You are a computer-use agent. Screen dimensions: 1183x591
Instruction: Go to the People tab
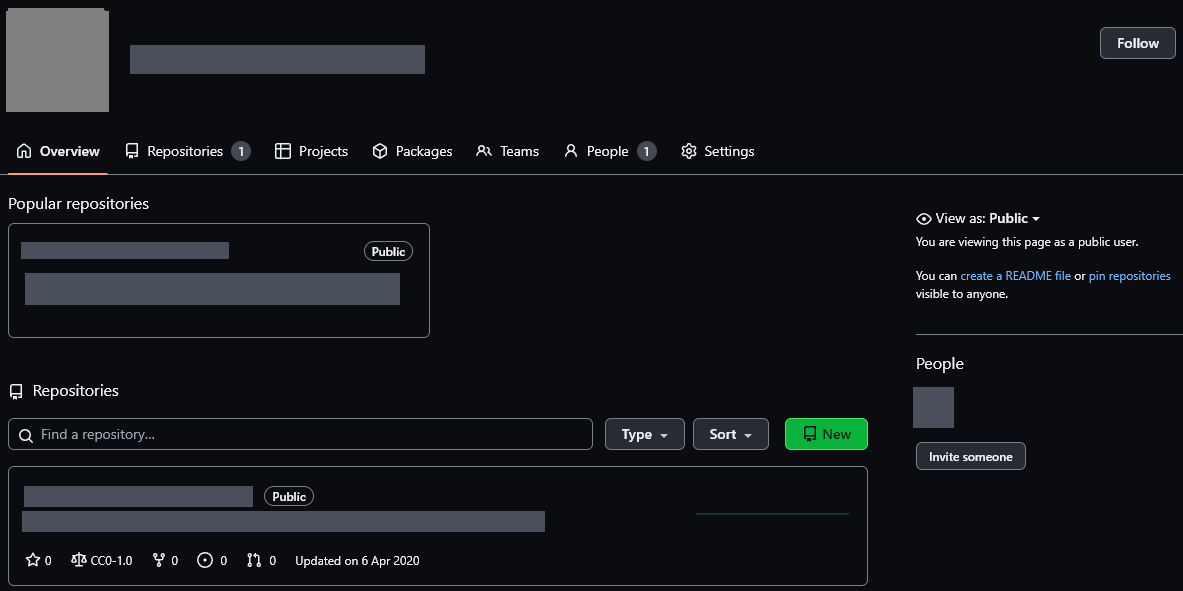(607, 151)
